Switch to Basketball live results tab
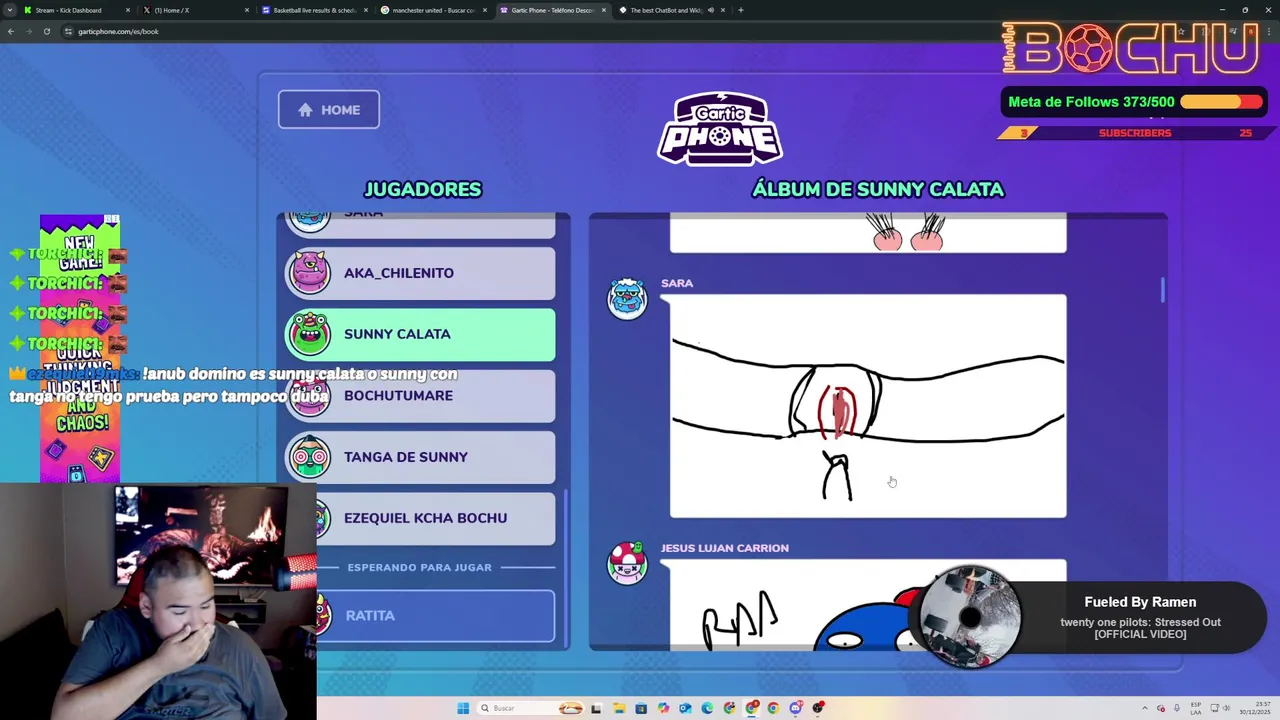This screenshot has height=720, width=1280. click(x=315, y=10)
